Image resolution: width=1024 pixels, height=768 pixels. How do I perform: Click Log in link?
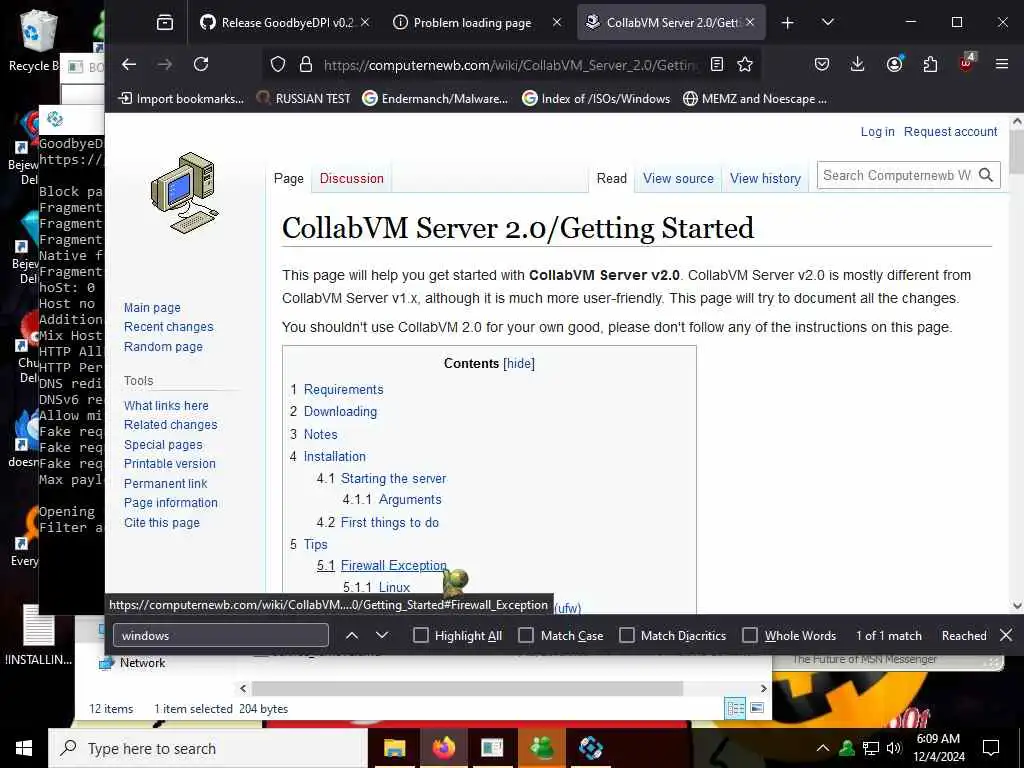click(x=877, y=131)
